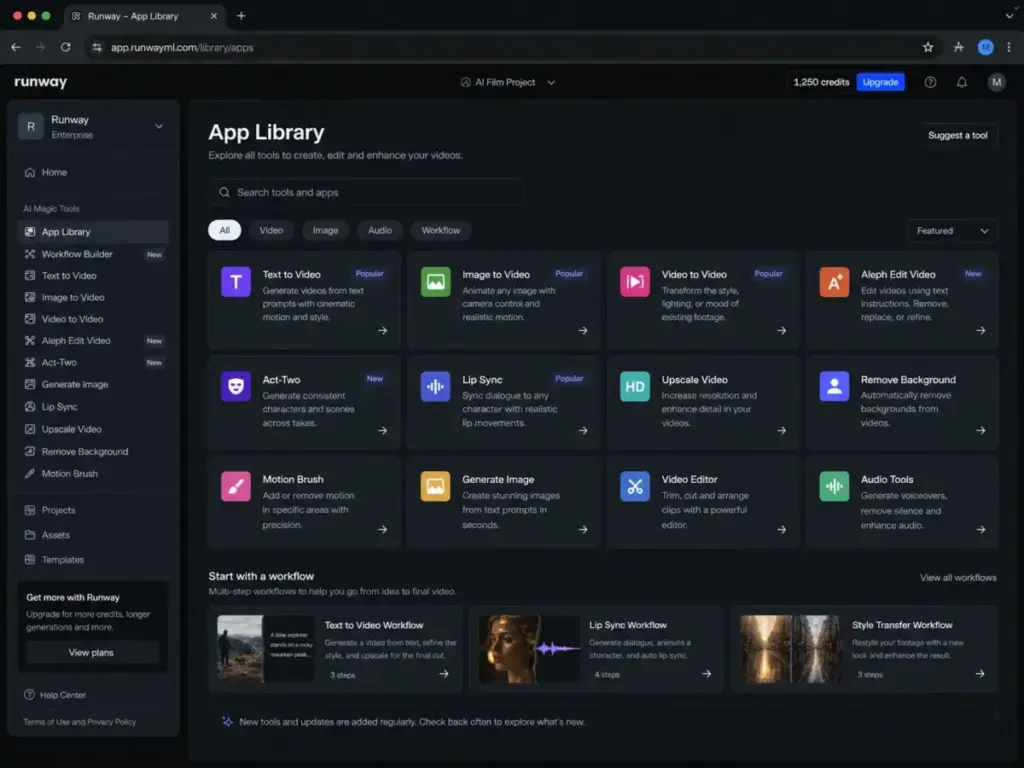The image size is (1024, 768).
Task: Reload the page in browser
Action: (65, 47)
